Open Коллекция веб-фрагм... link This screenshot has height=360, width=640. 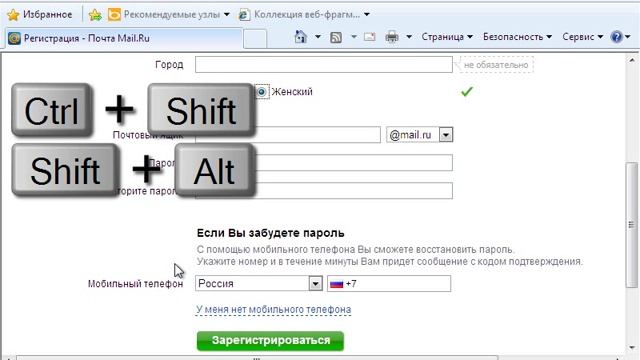click(x=299, y=15)
